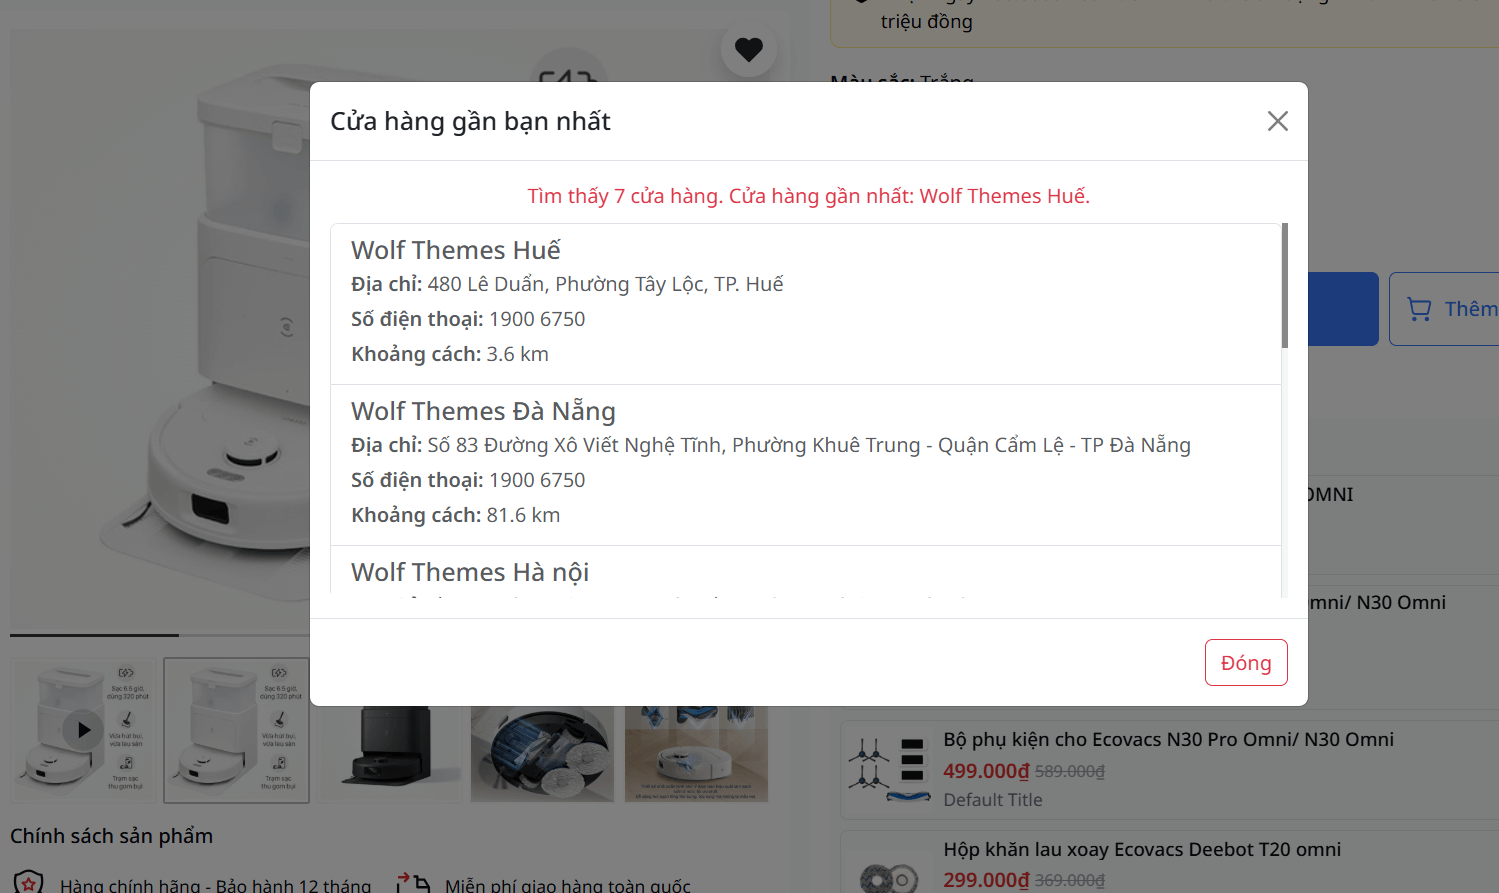Select the Wolf Themes Đà Nẵng store entry
The width and height of the screenshot is (1499, 893).
click(806, 465)
